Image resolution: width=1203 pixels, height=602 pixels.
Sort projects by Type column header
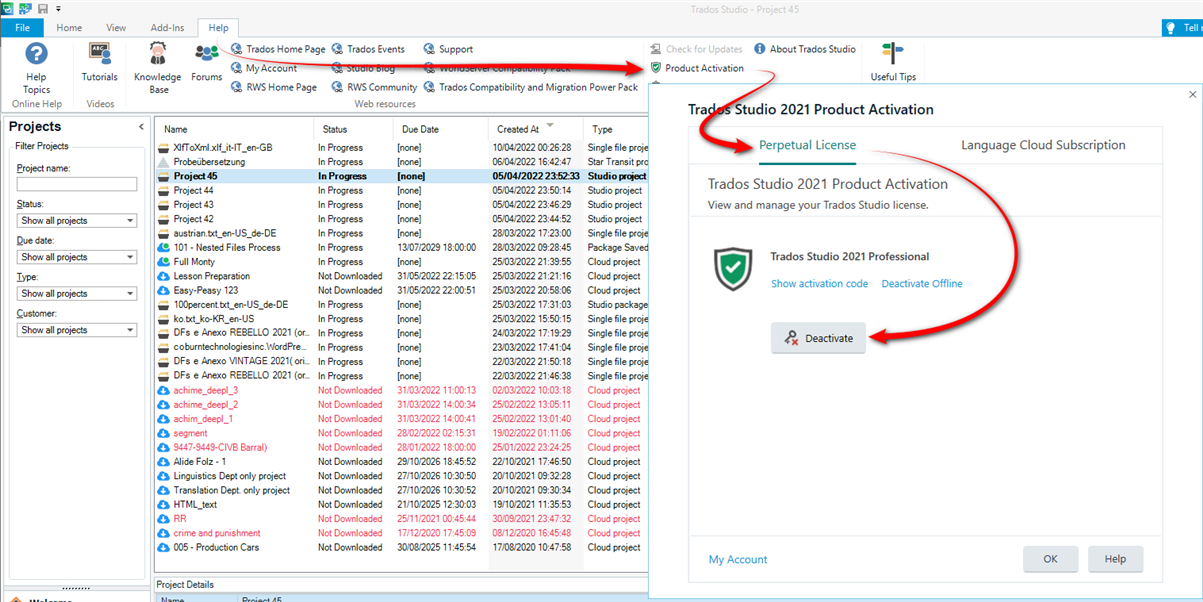[x=616, y=129]
